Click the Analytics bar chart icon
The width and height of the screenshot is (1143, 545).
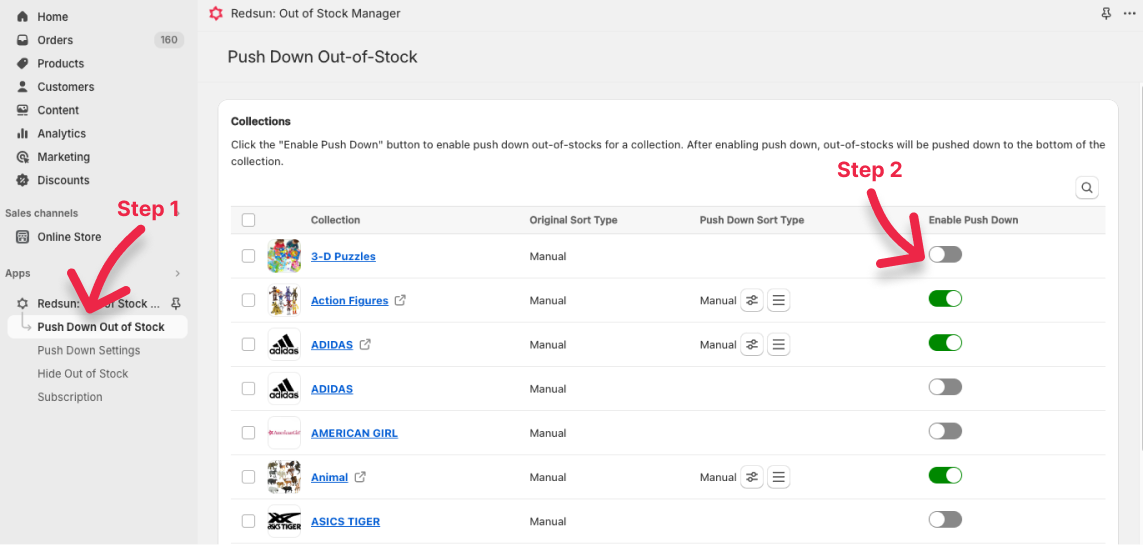coord(23,133)
